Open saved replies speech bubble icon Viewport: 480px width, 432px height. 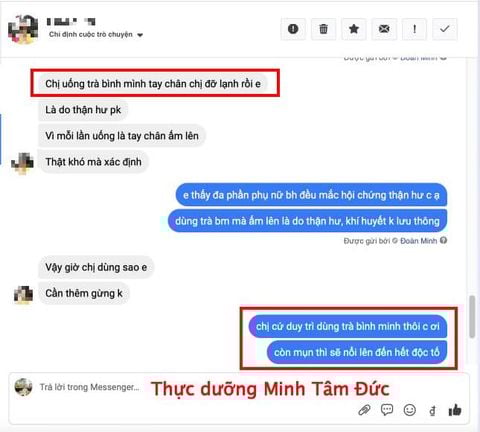pos(387,410)
